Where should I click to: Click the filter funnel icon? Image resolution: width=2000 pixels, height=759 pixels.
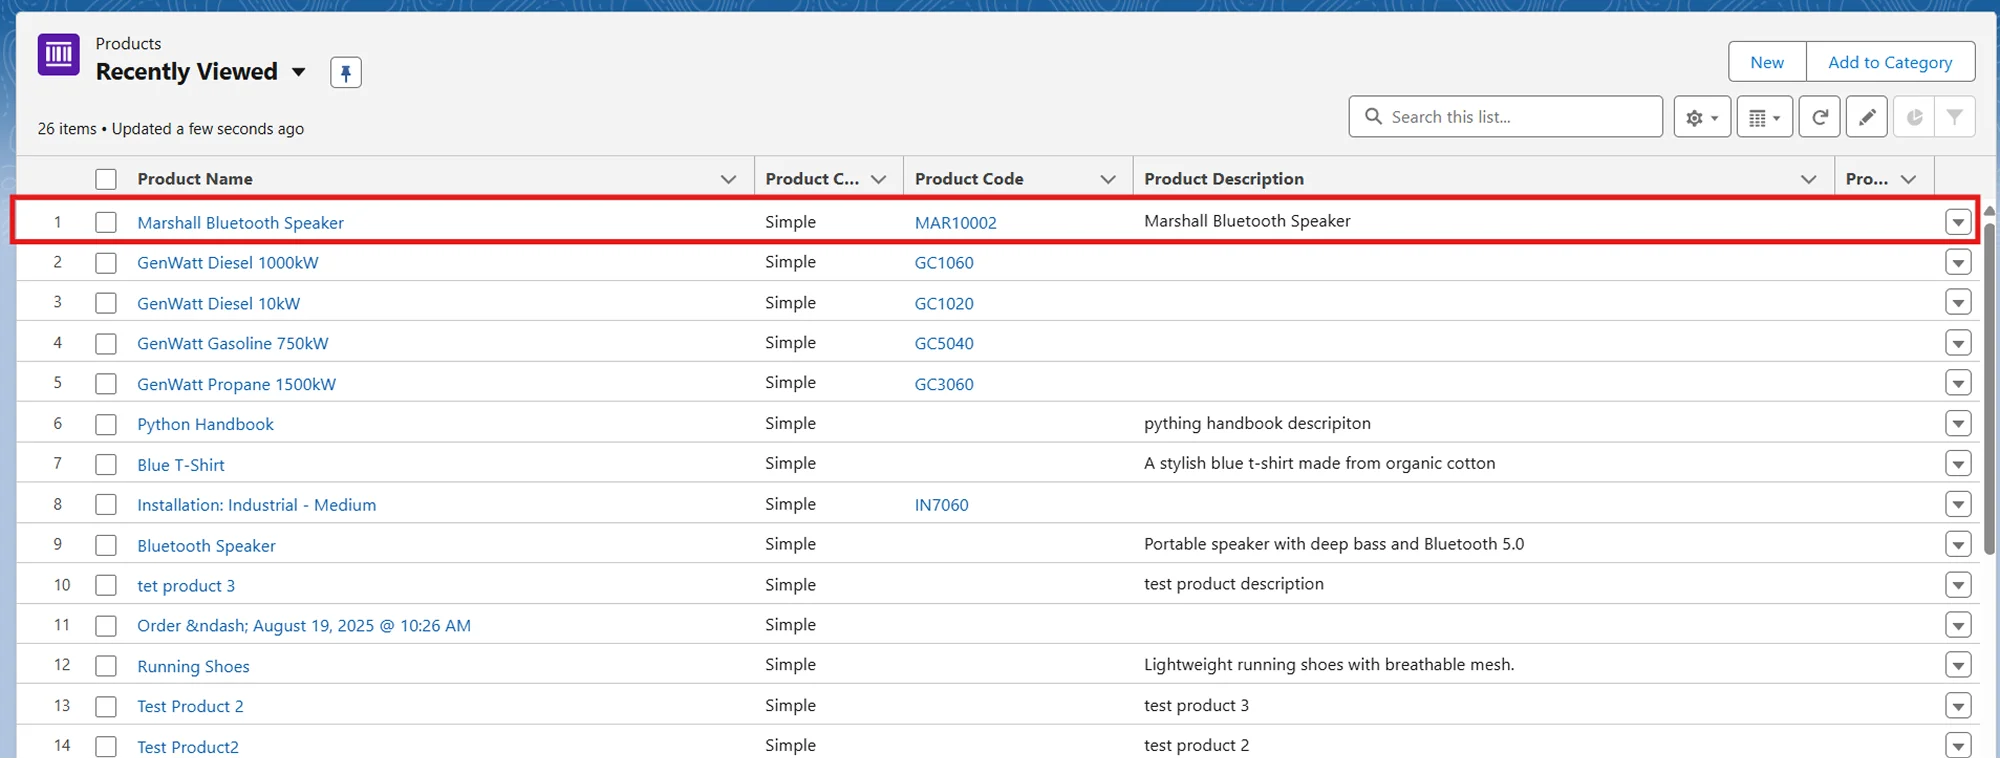pyautogui.click(x=1954, y=118)
